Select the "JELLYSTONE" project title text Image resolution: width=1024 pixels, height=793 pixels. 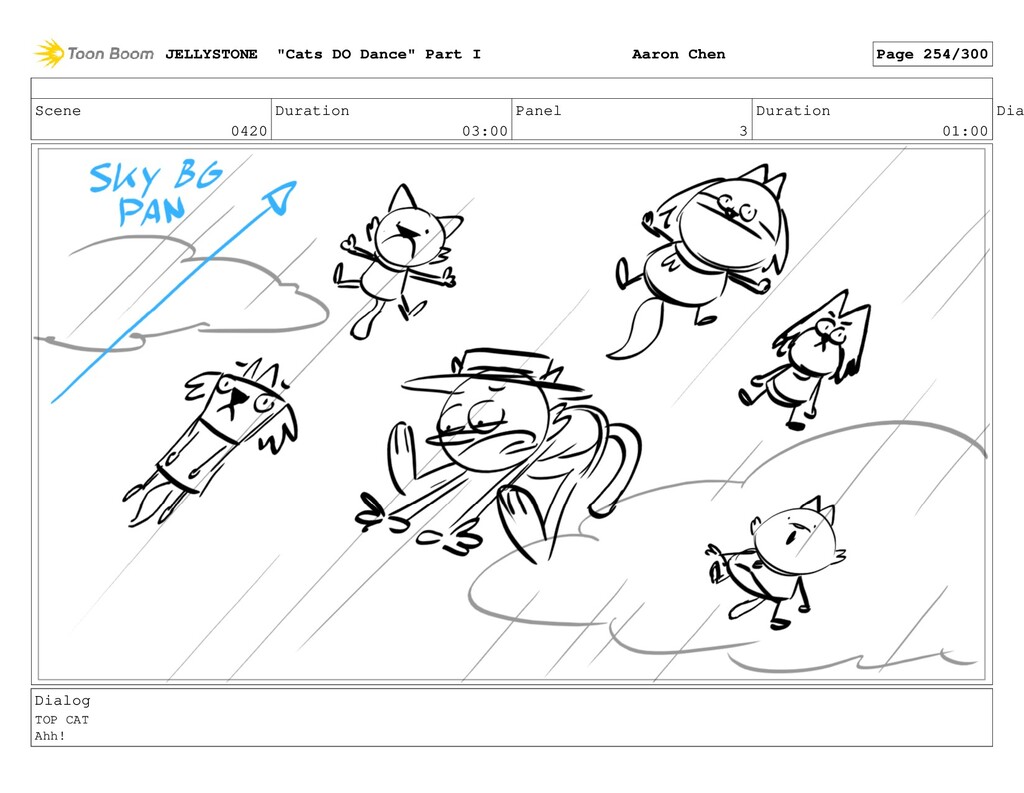pos(211,54)
